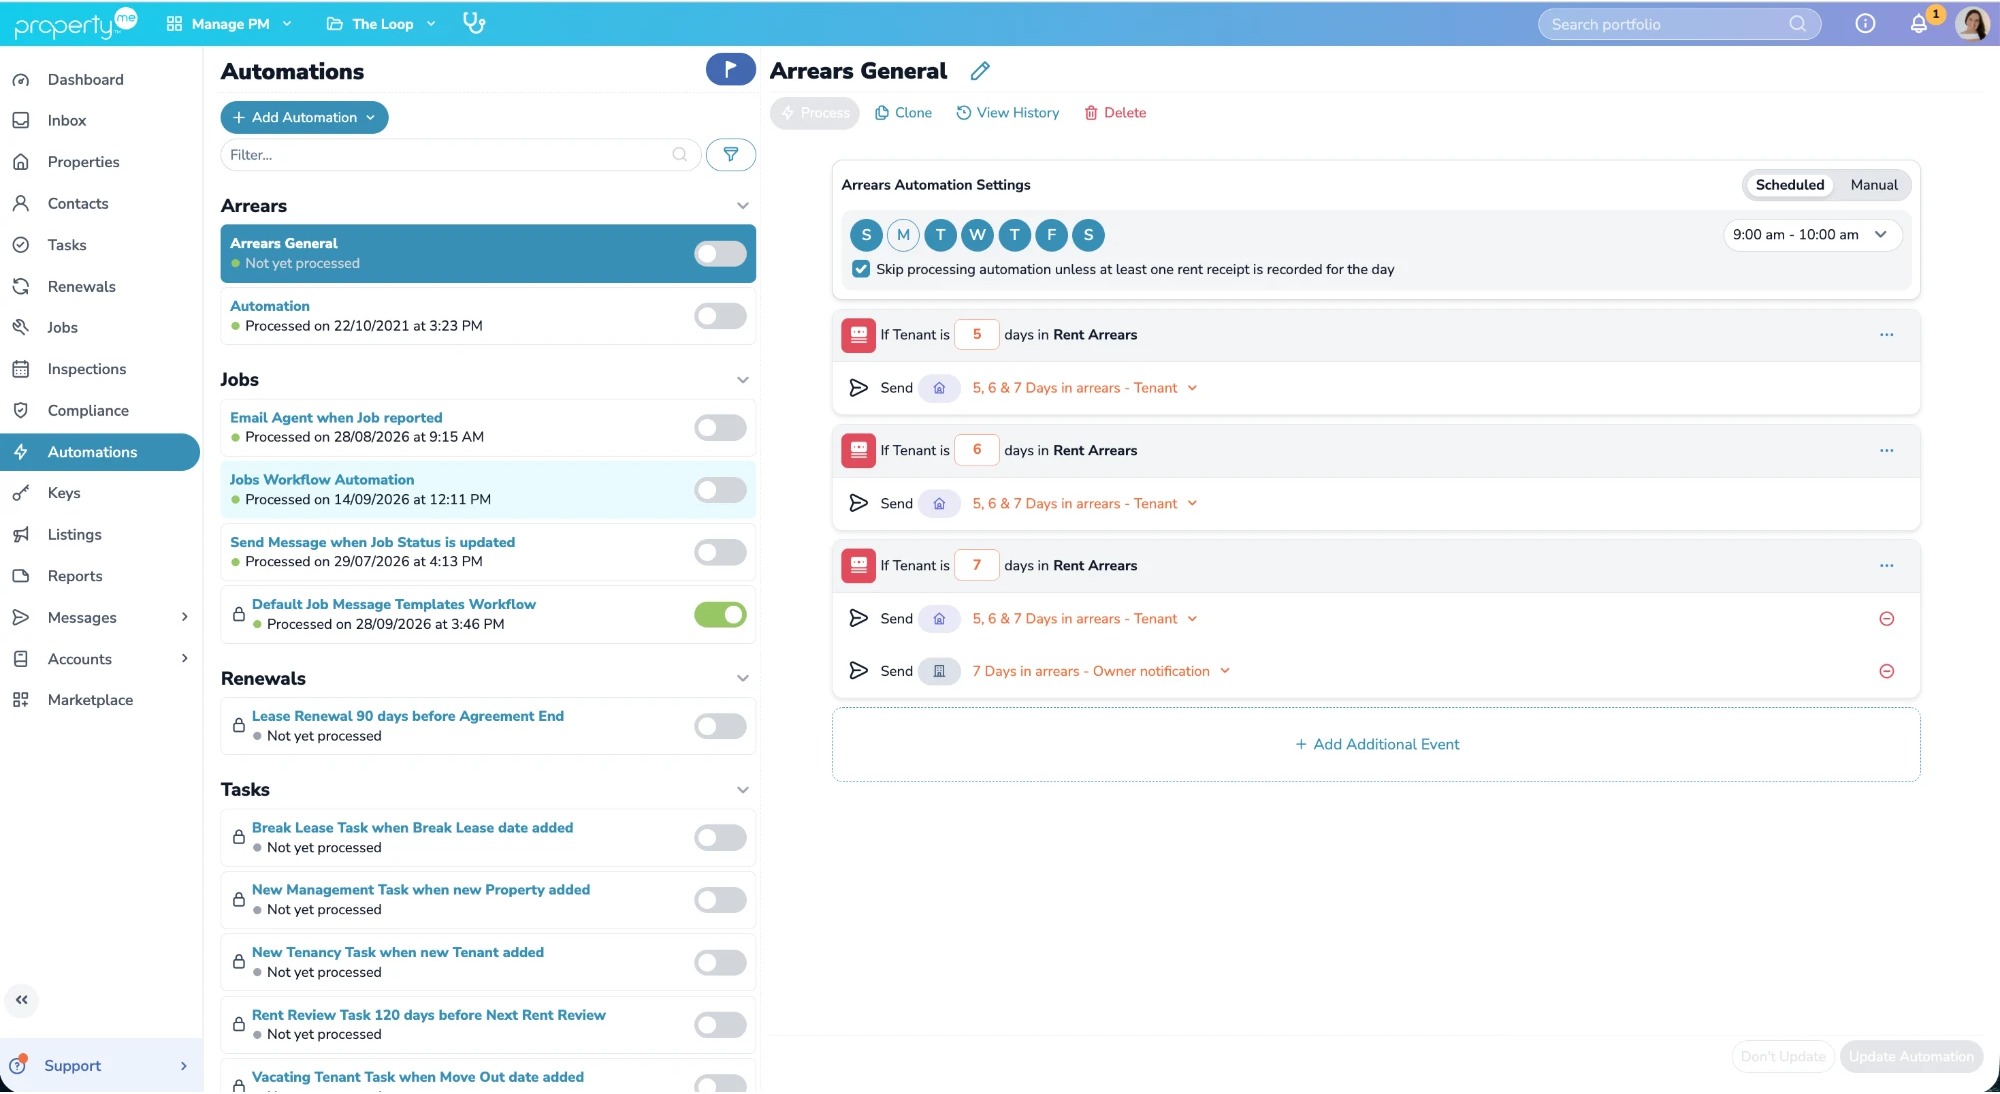Image resolution: width=2000 pixels, height=1094 pixels.
Task: Click days field showing 5 in Rent Arrears
Action: pyautogui.click(x=977, y=335)
